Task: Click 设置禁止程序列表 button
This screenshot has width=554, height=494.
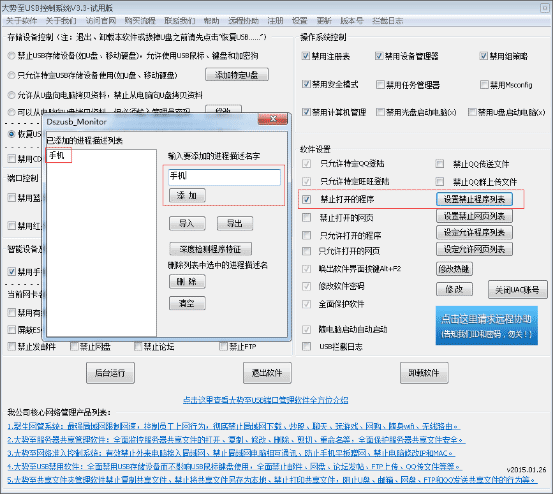Action: (x=475, y=199)
